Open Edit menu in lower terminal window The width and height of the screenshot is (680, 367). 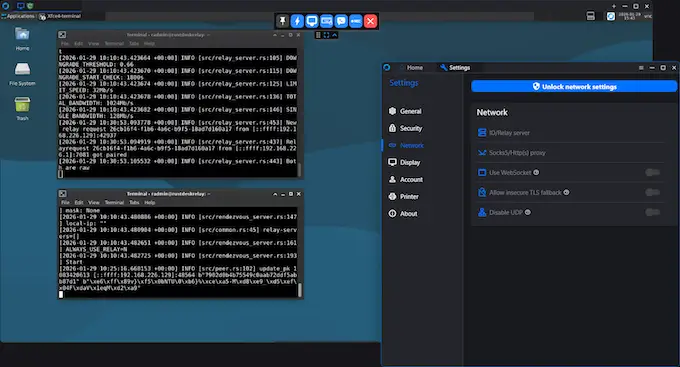pos(79,203)
